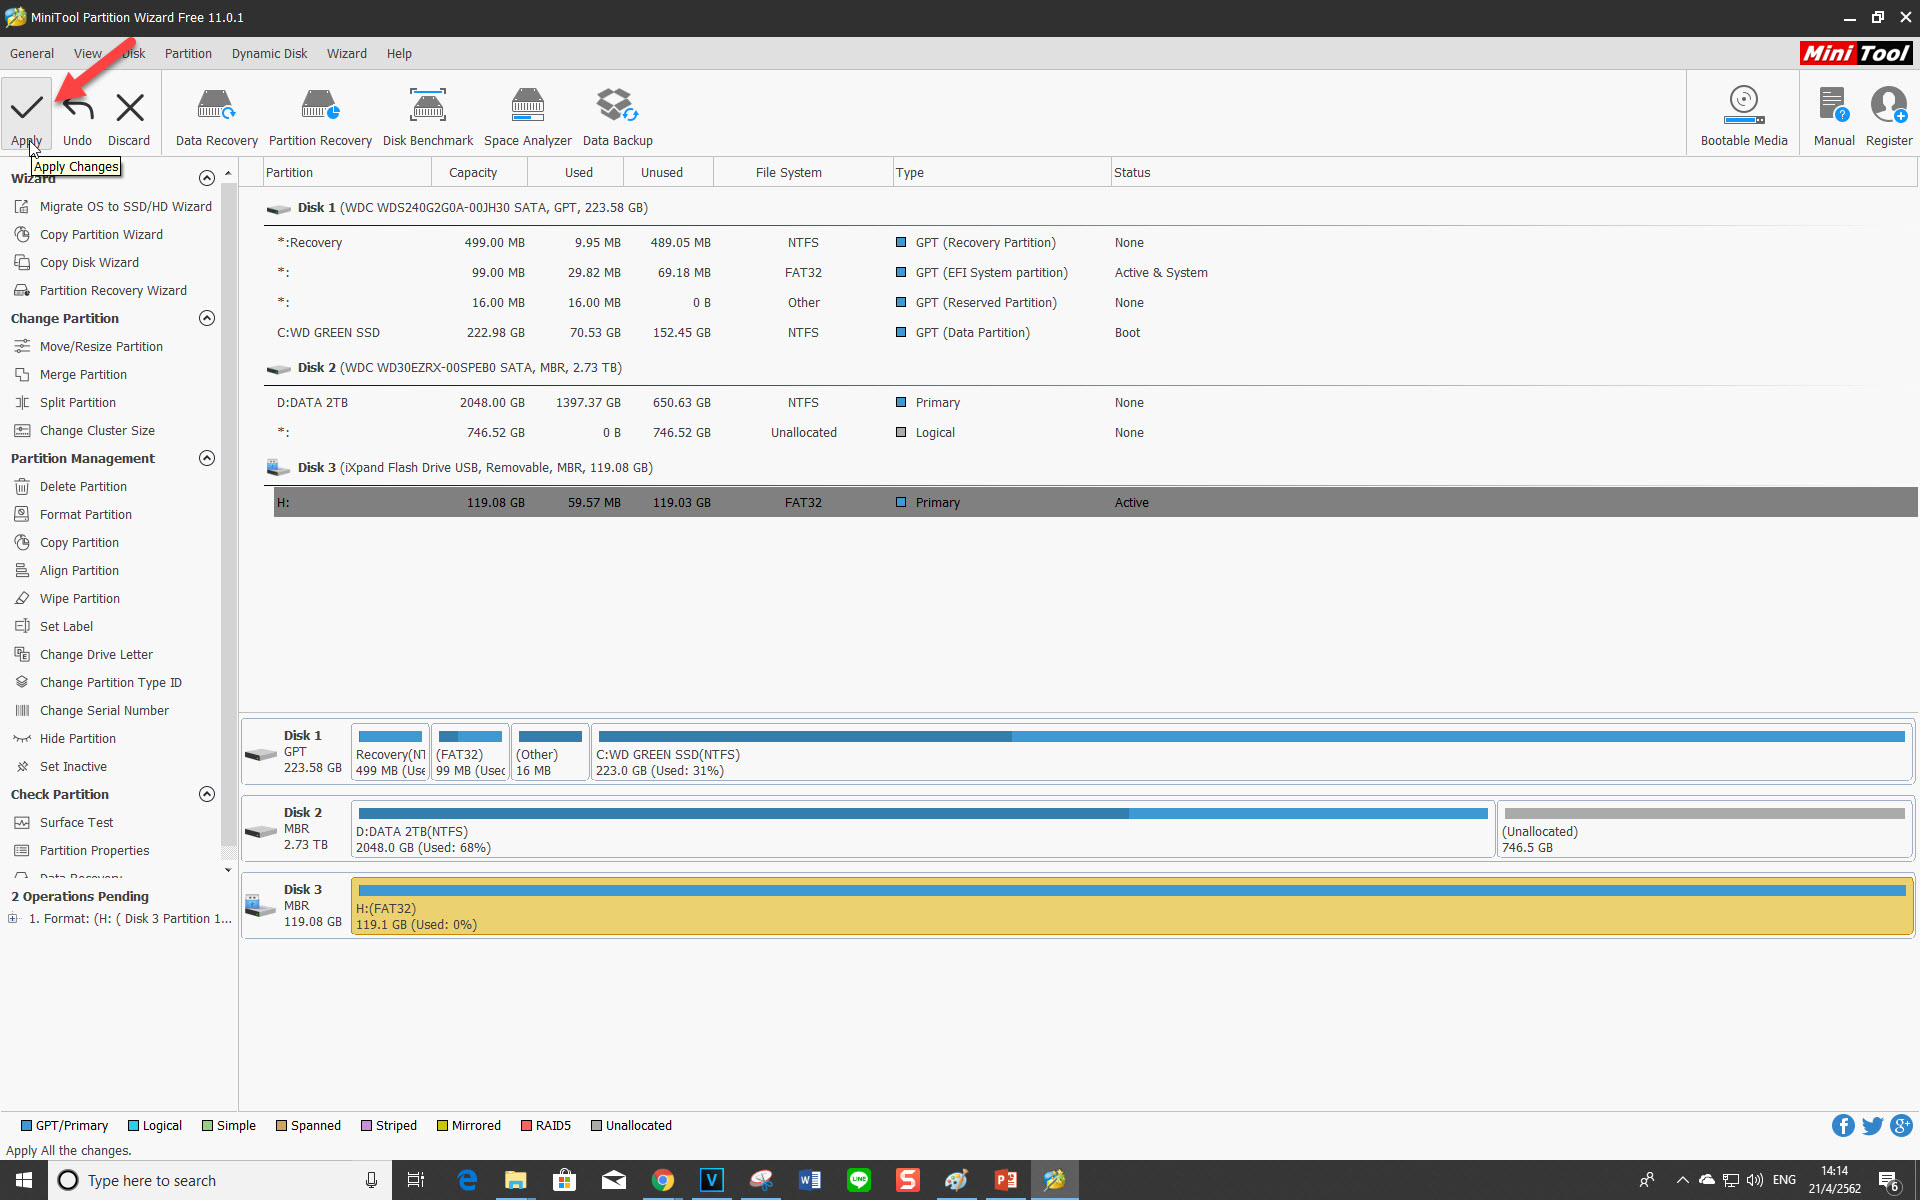Click the Capacity column header

click(473, 172)
